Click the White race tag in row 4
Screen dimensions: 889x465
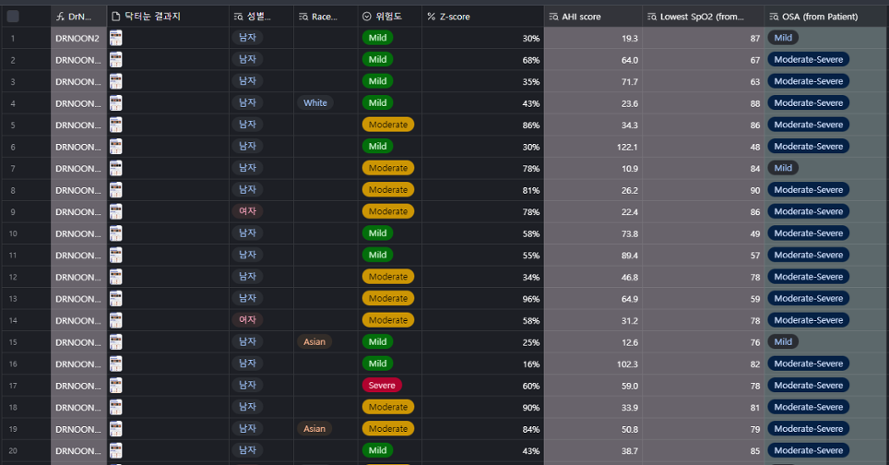[x=315, y=103]
